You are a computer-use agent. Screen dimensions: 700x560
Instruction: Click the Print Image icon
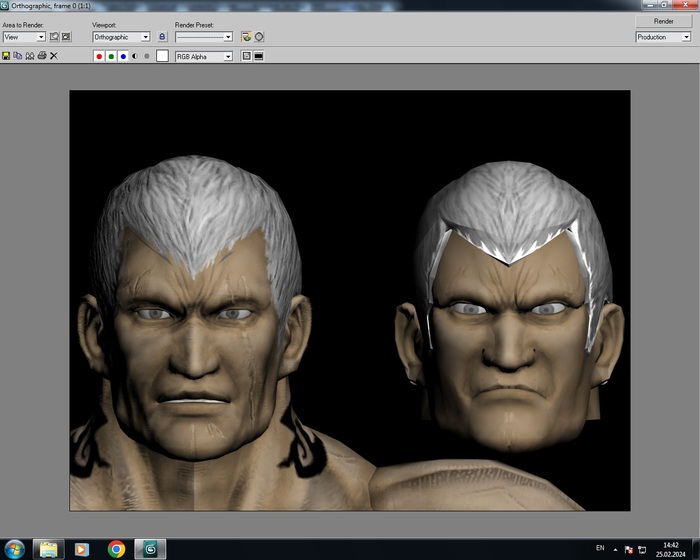click(x=42, y=56)
